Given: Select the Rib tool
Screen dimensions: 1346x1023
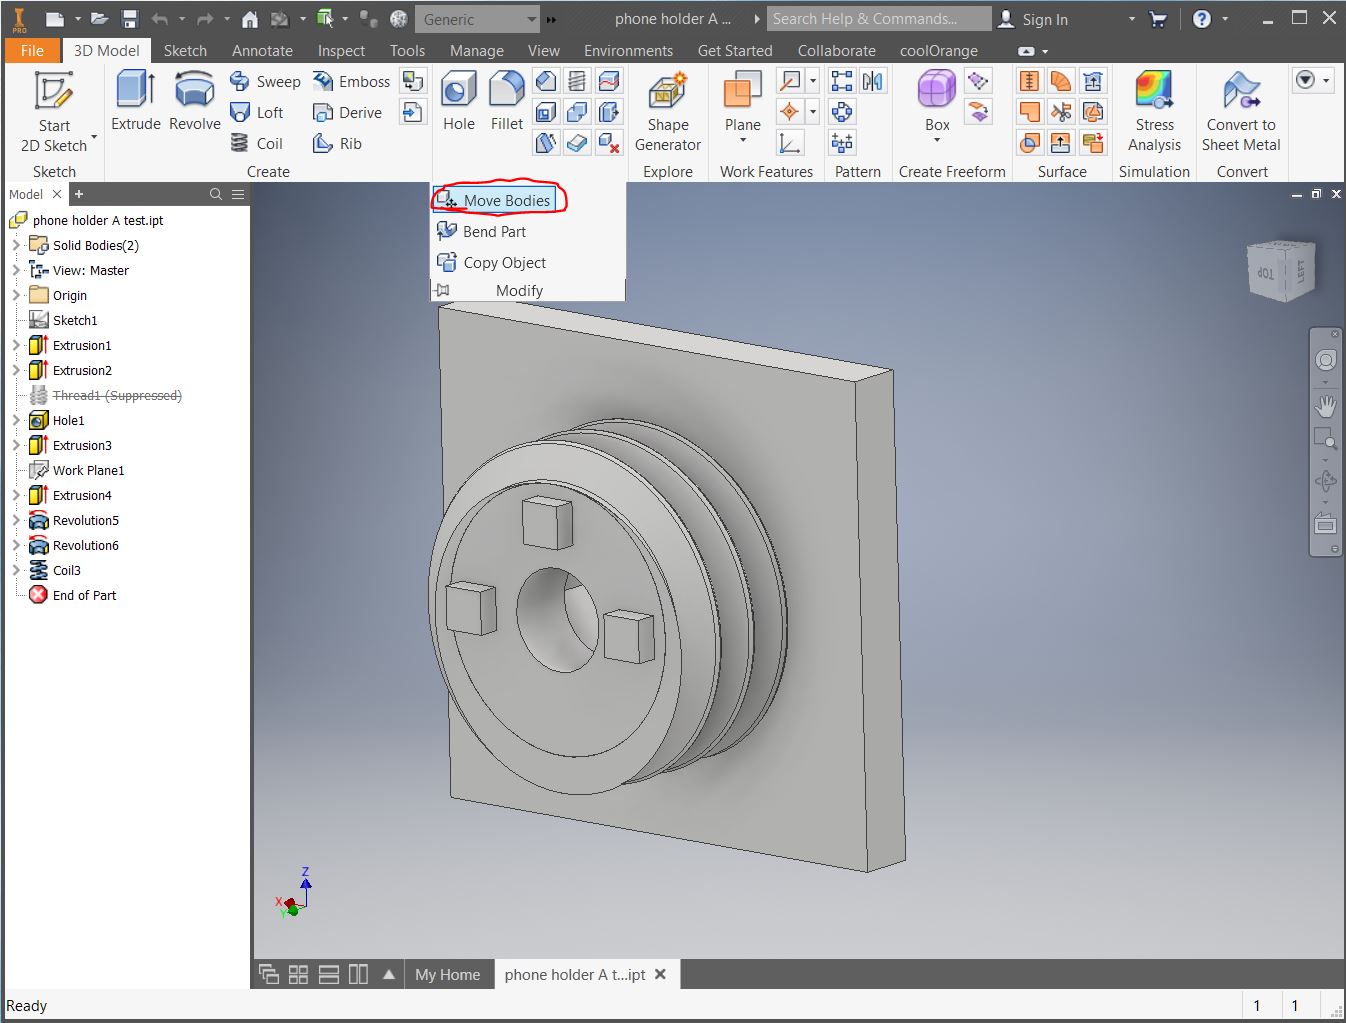Looking at the screenshot, I should (x=337, y=143).
